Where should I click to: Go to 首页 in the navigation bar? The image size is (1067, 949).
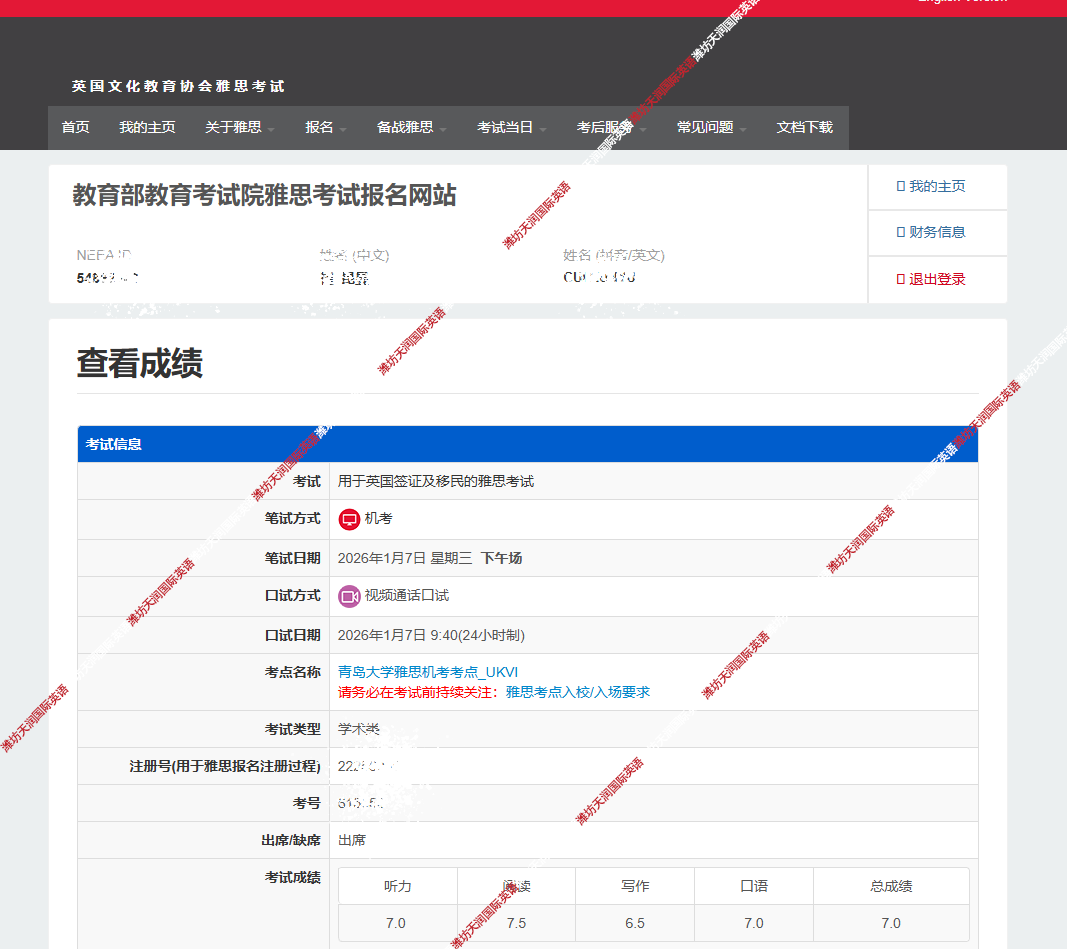pos(75,127)
